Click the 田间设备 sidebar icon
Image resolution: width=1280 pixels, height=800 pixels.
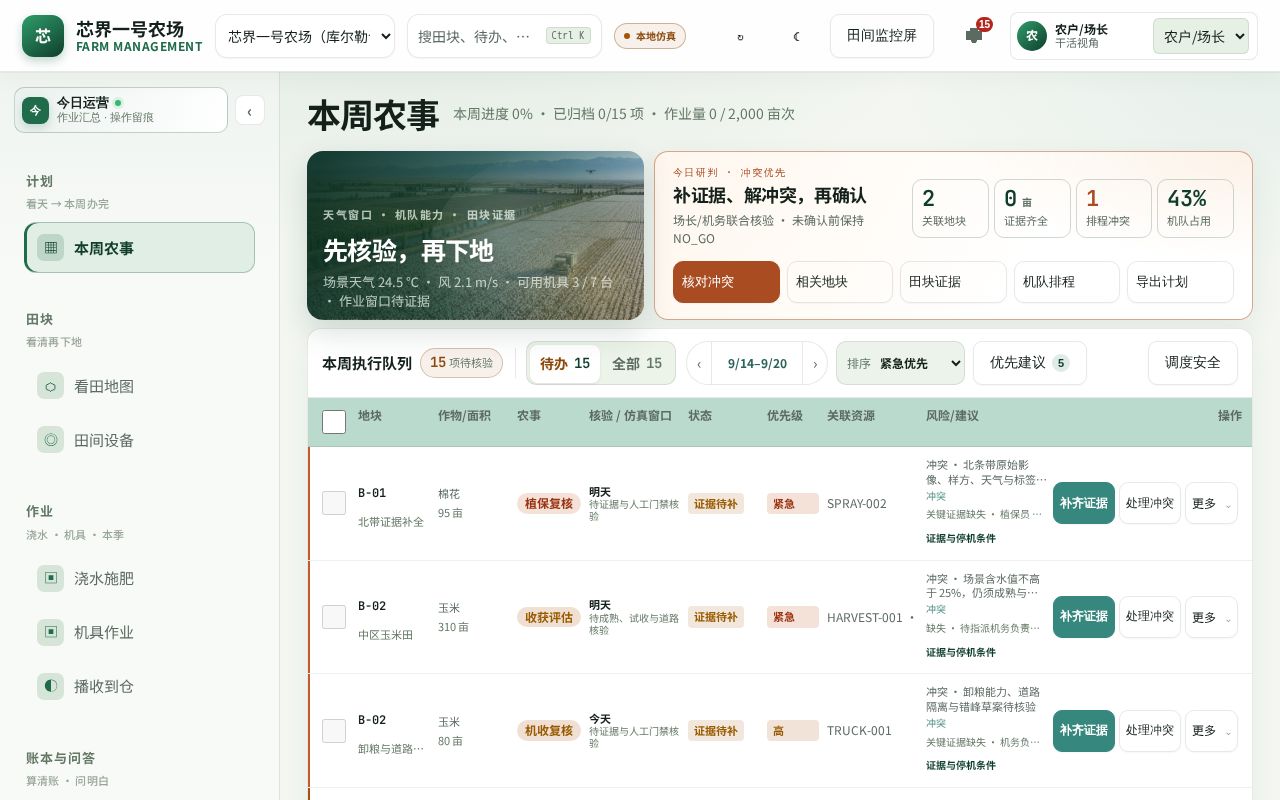coord(51,440)
